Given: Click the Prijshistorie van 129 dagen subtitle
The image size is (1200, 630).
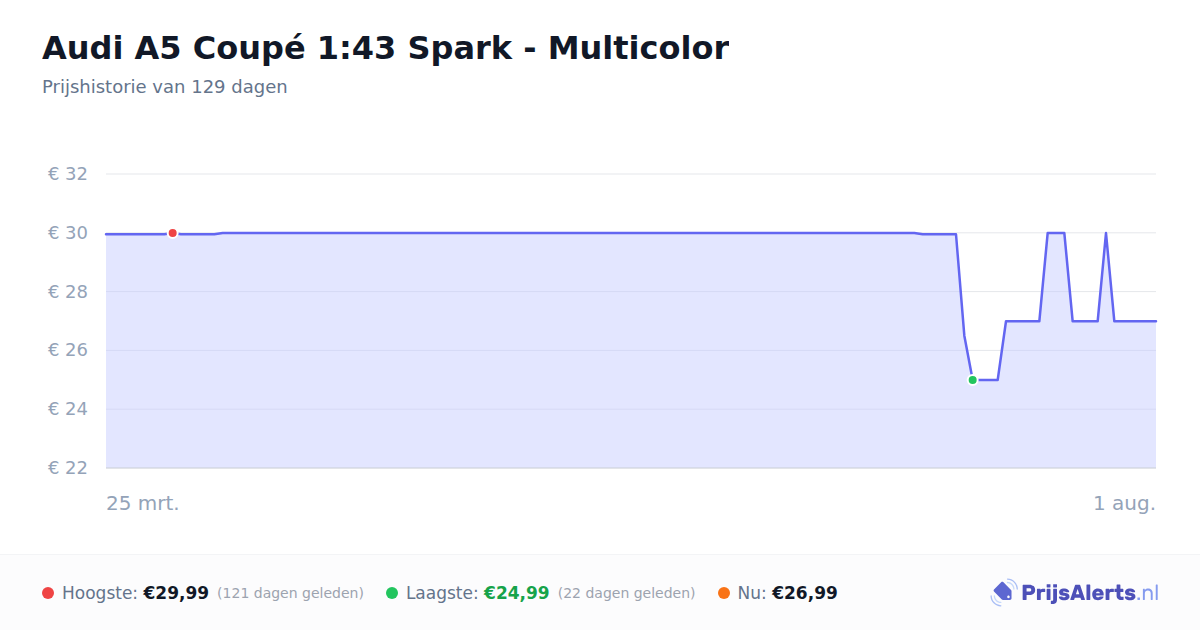Looking at the screenshot, I should click(165, 87).
